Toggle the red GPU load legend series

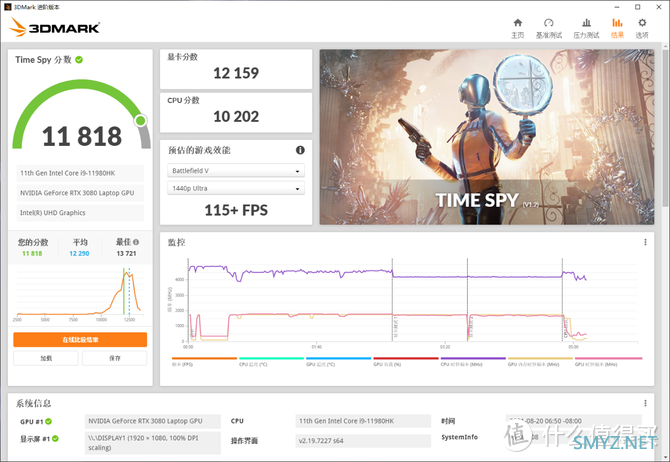click(x=406, y=362)
